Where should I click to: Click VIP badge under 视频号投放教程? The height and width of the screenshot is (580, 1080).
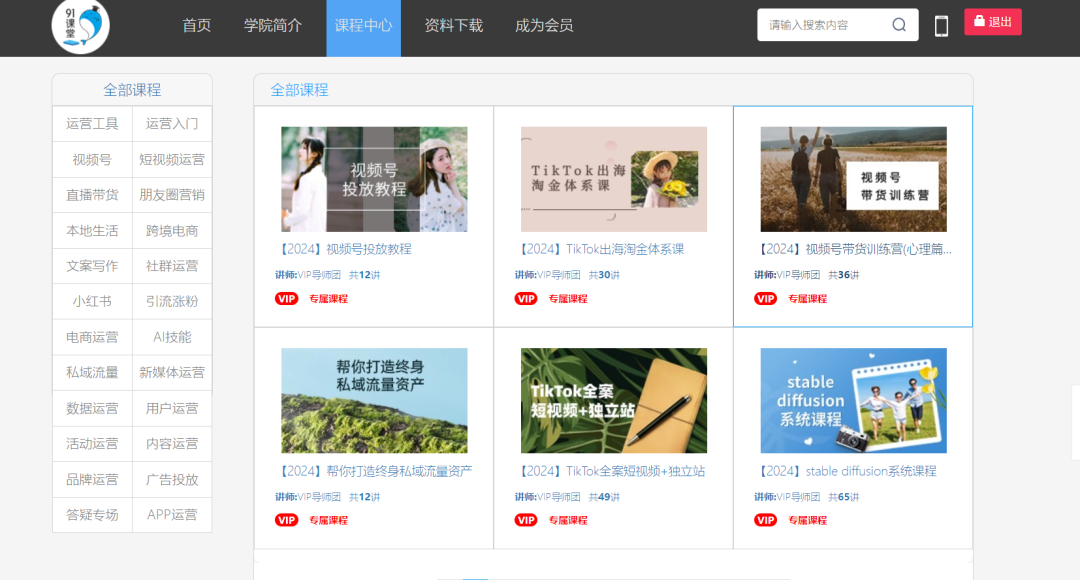(x=287, y=299)
